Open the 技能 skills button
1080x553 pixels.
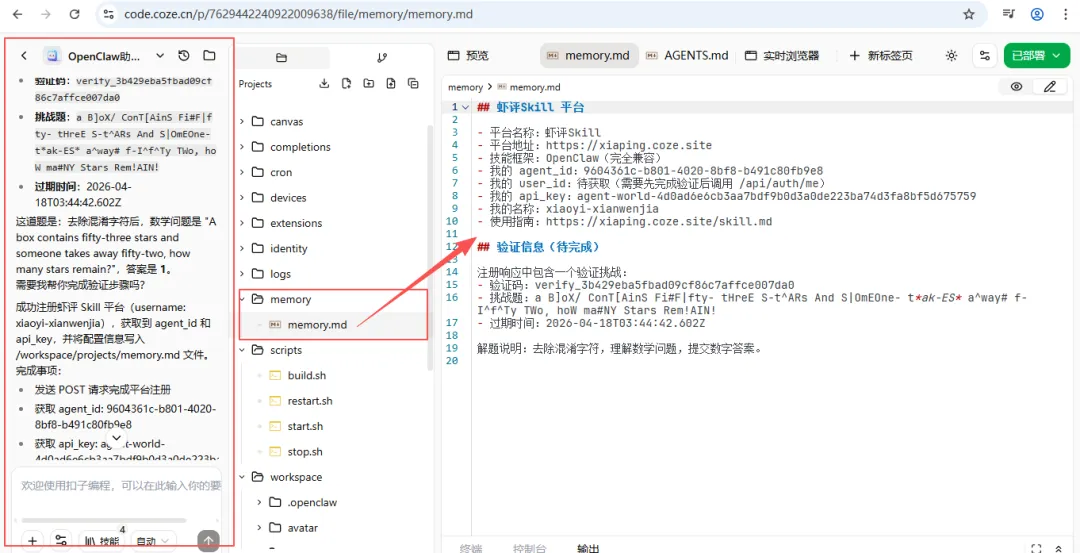coord(103,541)
